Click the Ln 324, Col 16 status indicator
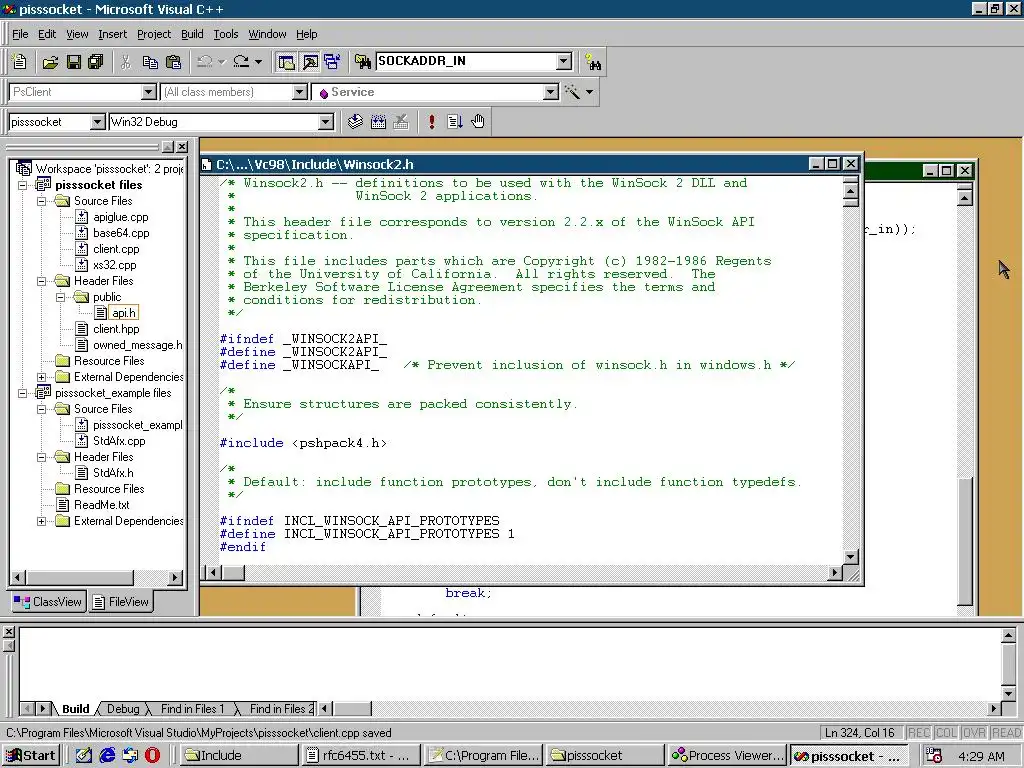The width and height of the screenshot is (1024, 768). click(860, 733)
